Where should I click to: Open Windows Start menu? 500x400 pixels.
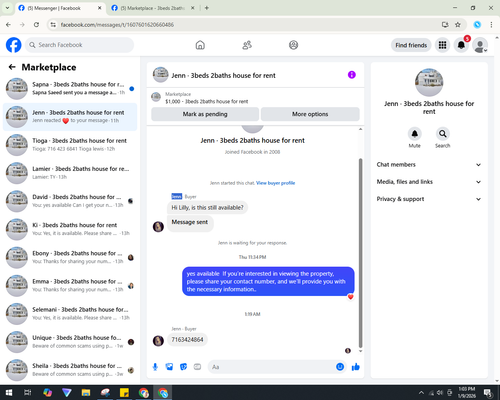pos(9,393)
